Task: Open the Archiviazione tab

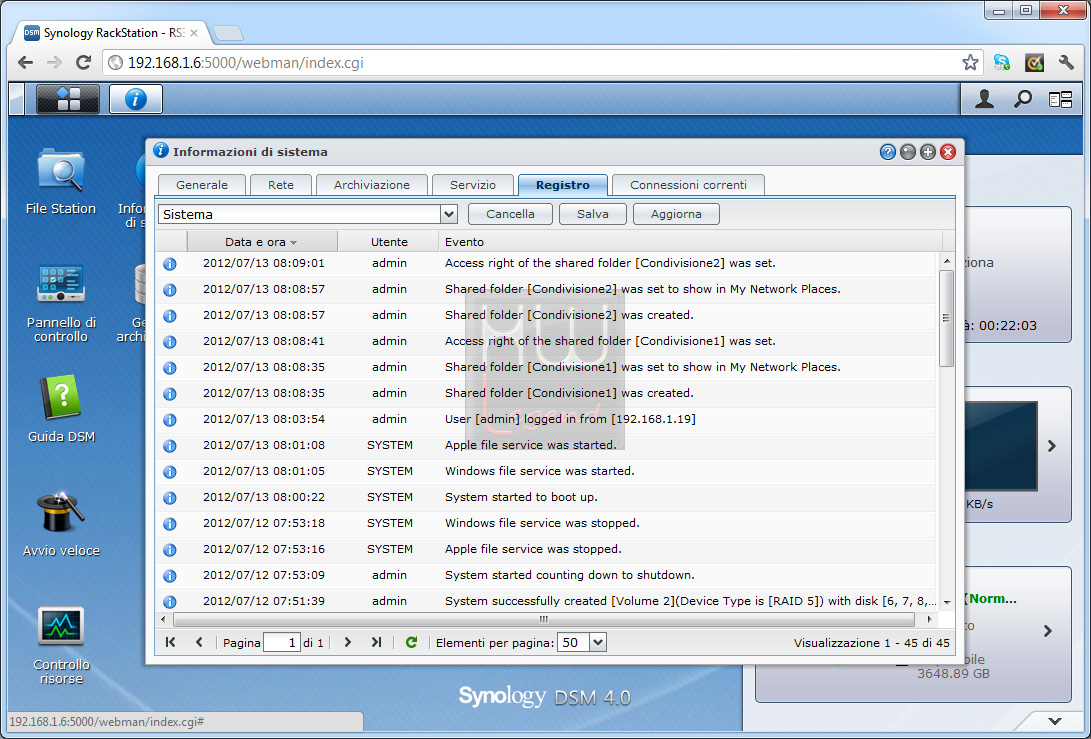Action: pyautogui.click(x=372, y=185)
